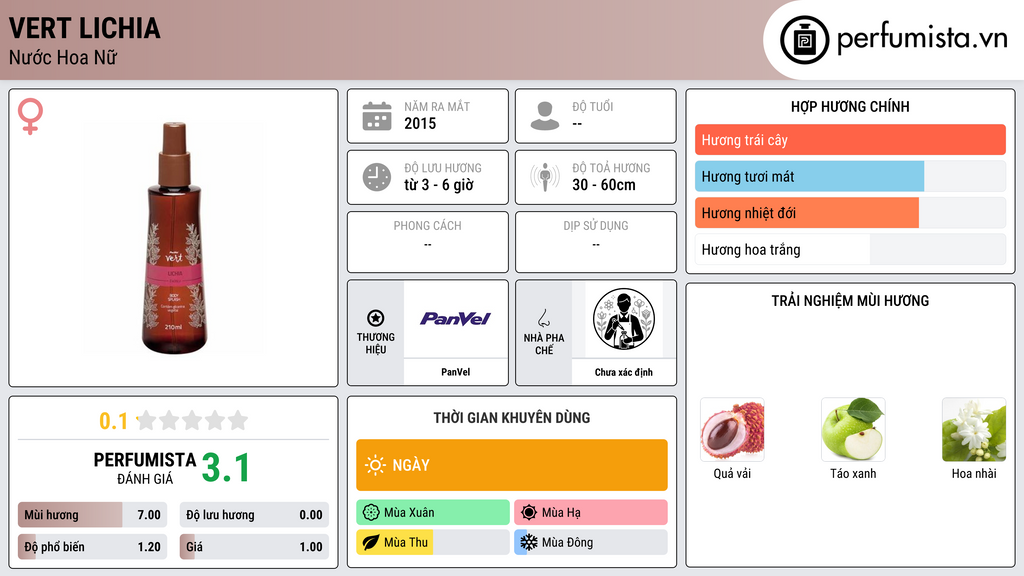Image resolution: width=1024 pixels, height=576 pixels.
Task: Click the person silhouette icon beside Độ tuổi
Action: tap(545, 116)
